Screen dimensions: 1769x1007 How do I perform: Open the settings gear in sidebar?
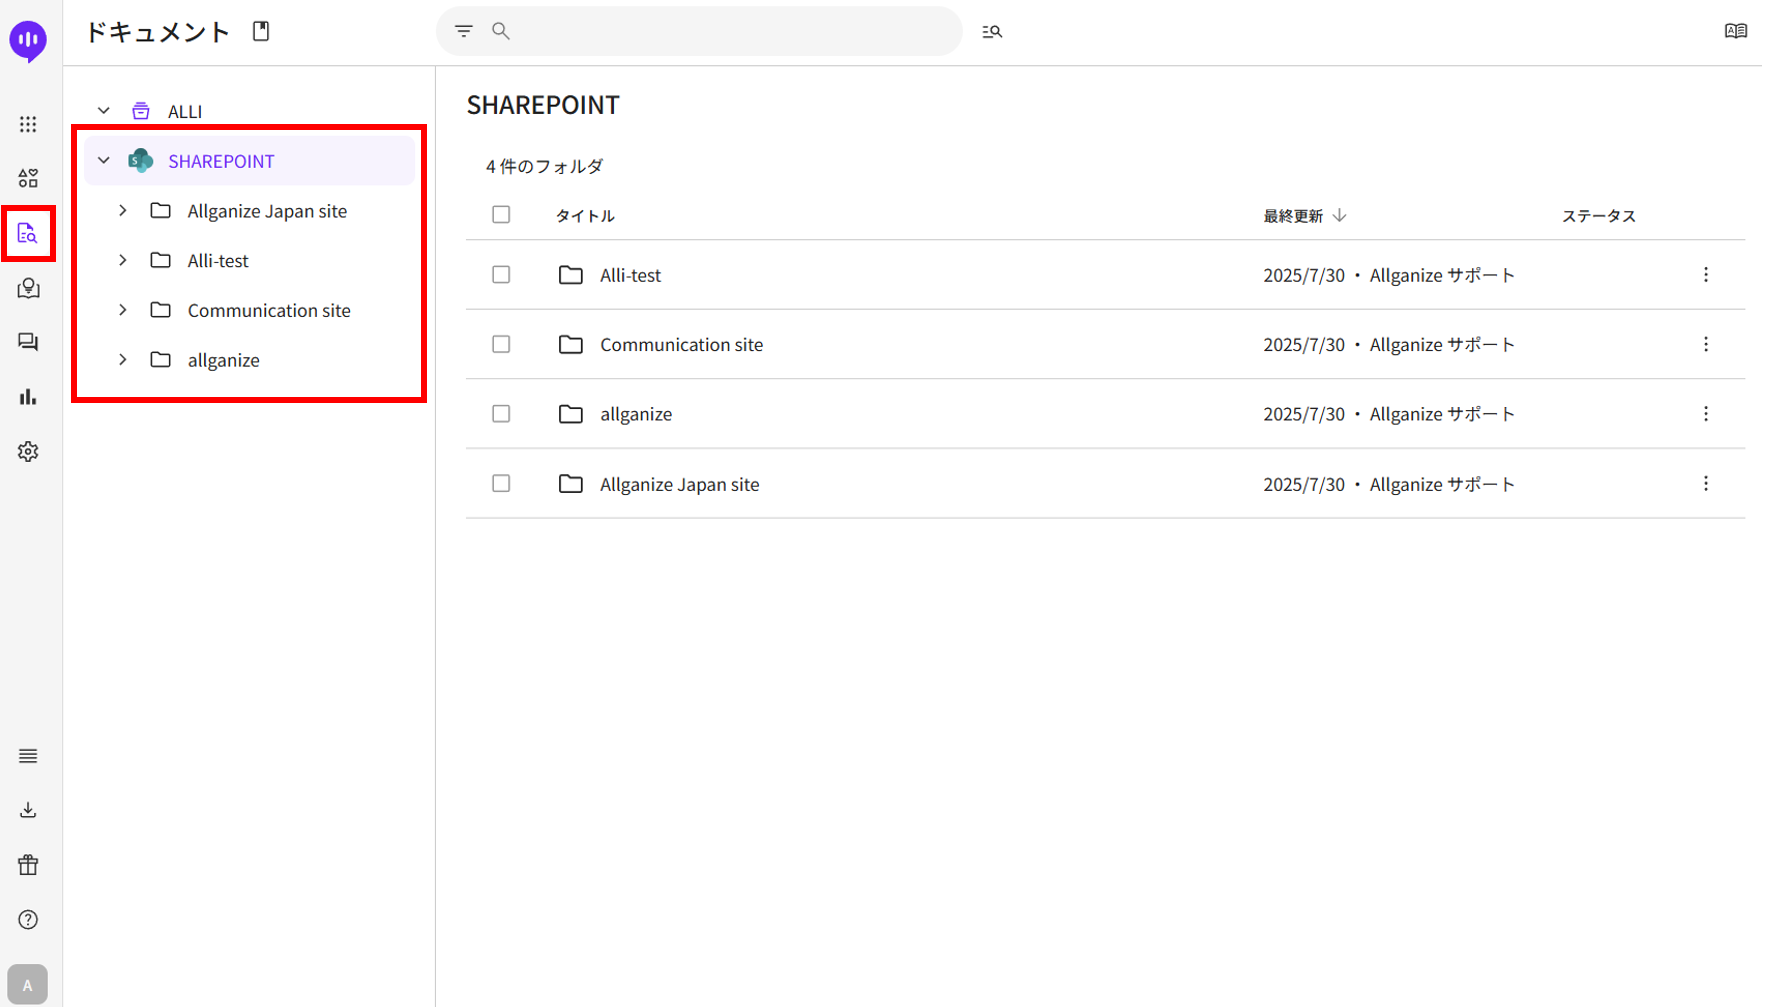(x=28, y=452)
